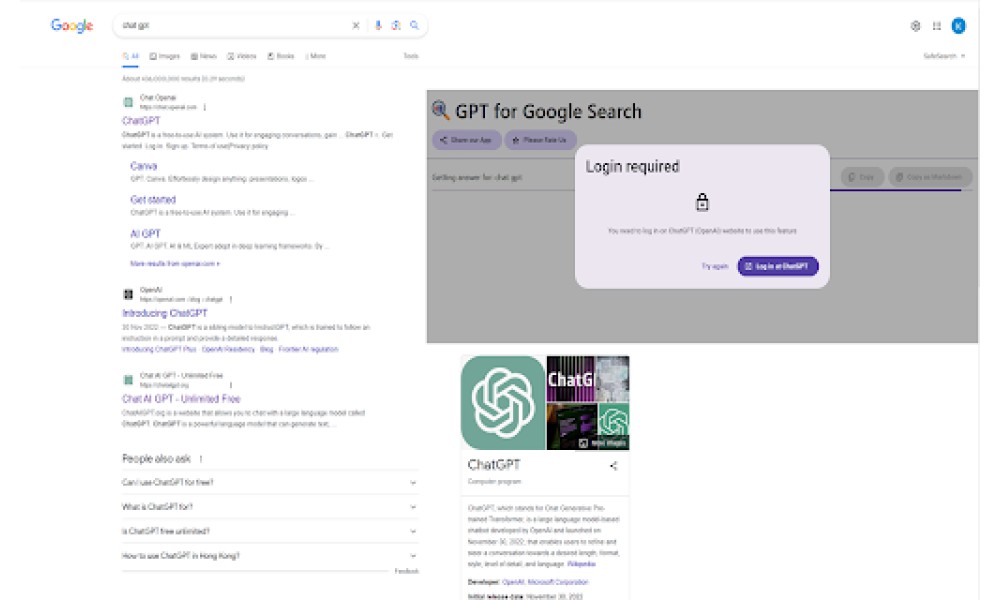The image size is (1000, 600).
Task: Open the Google account avatar
Action: pyautogui.click(x=958, y=26)
